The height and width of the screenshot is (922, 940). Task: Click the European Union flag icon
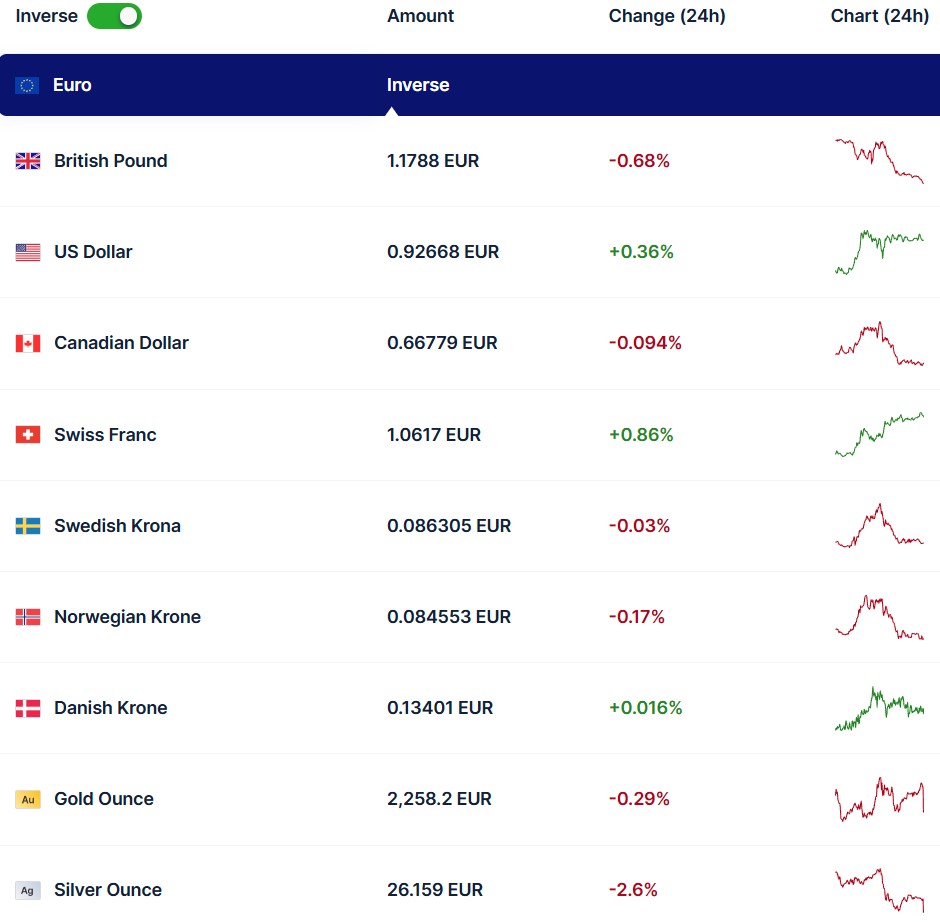(x=27, y=85)
